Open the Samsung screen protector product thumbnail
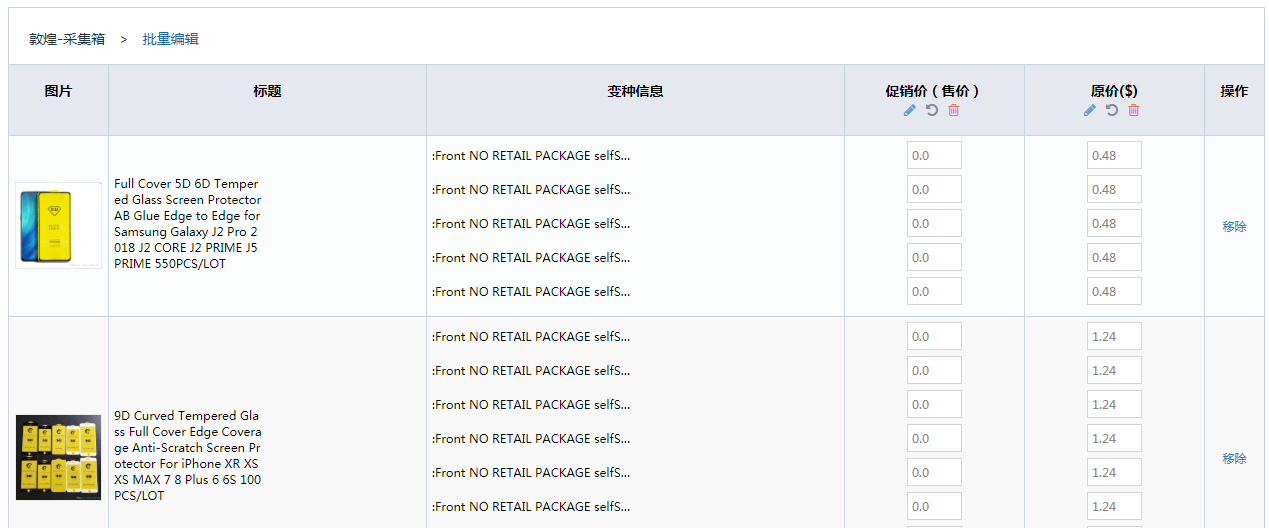Viewport: 1269px width, 528px height. [x=58, y=225]
